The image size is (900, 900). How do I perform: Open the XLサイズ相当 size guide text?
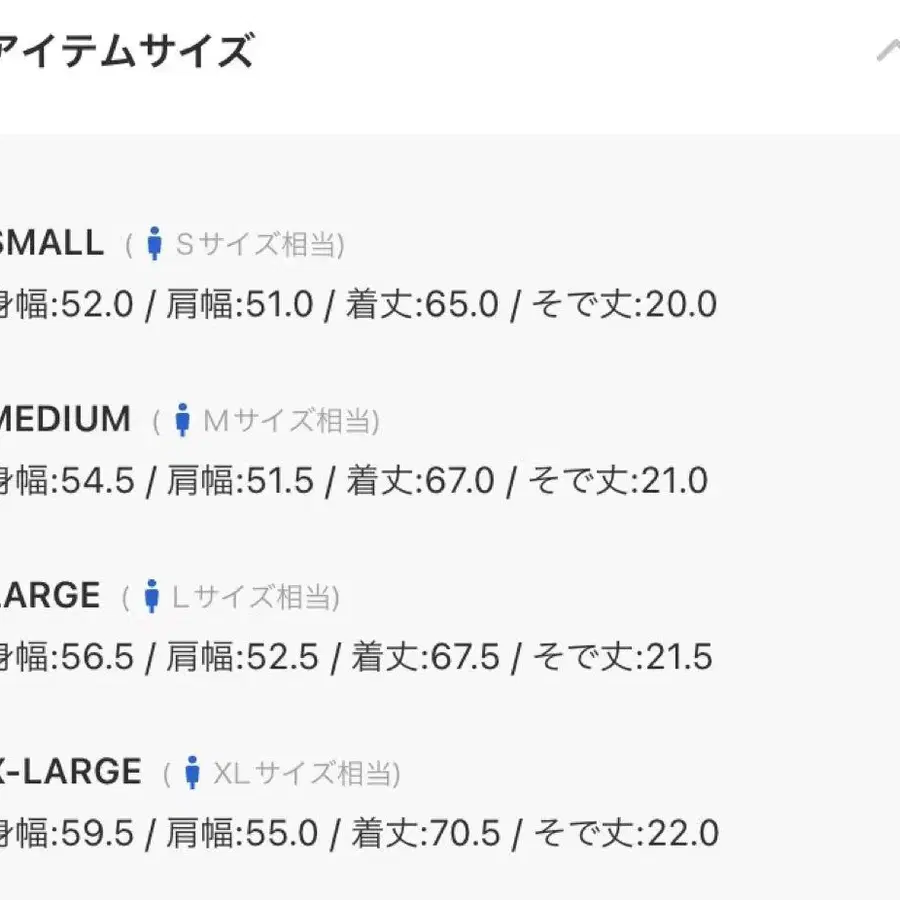click(x=307, y=773)
